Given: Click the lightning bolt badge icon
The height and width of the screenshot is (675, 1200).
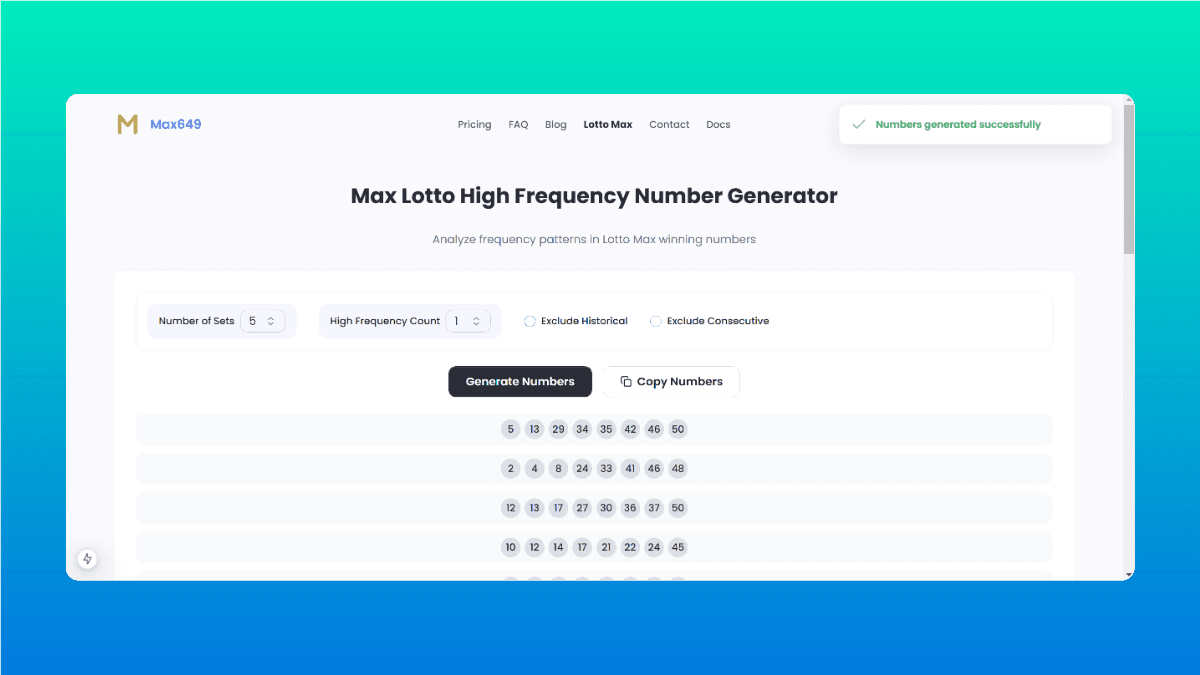Looking at the screenshot, I should pyautogui.click(x=87, y=559).
